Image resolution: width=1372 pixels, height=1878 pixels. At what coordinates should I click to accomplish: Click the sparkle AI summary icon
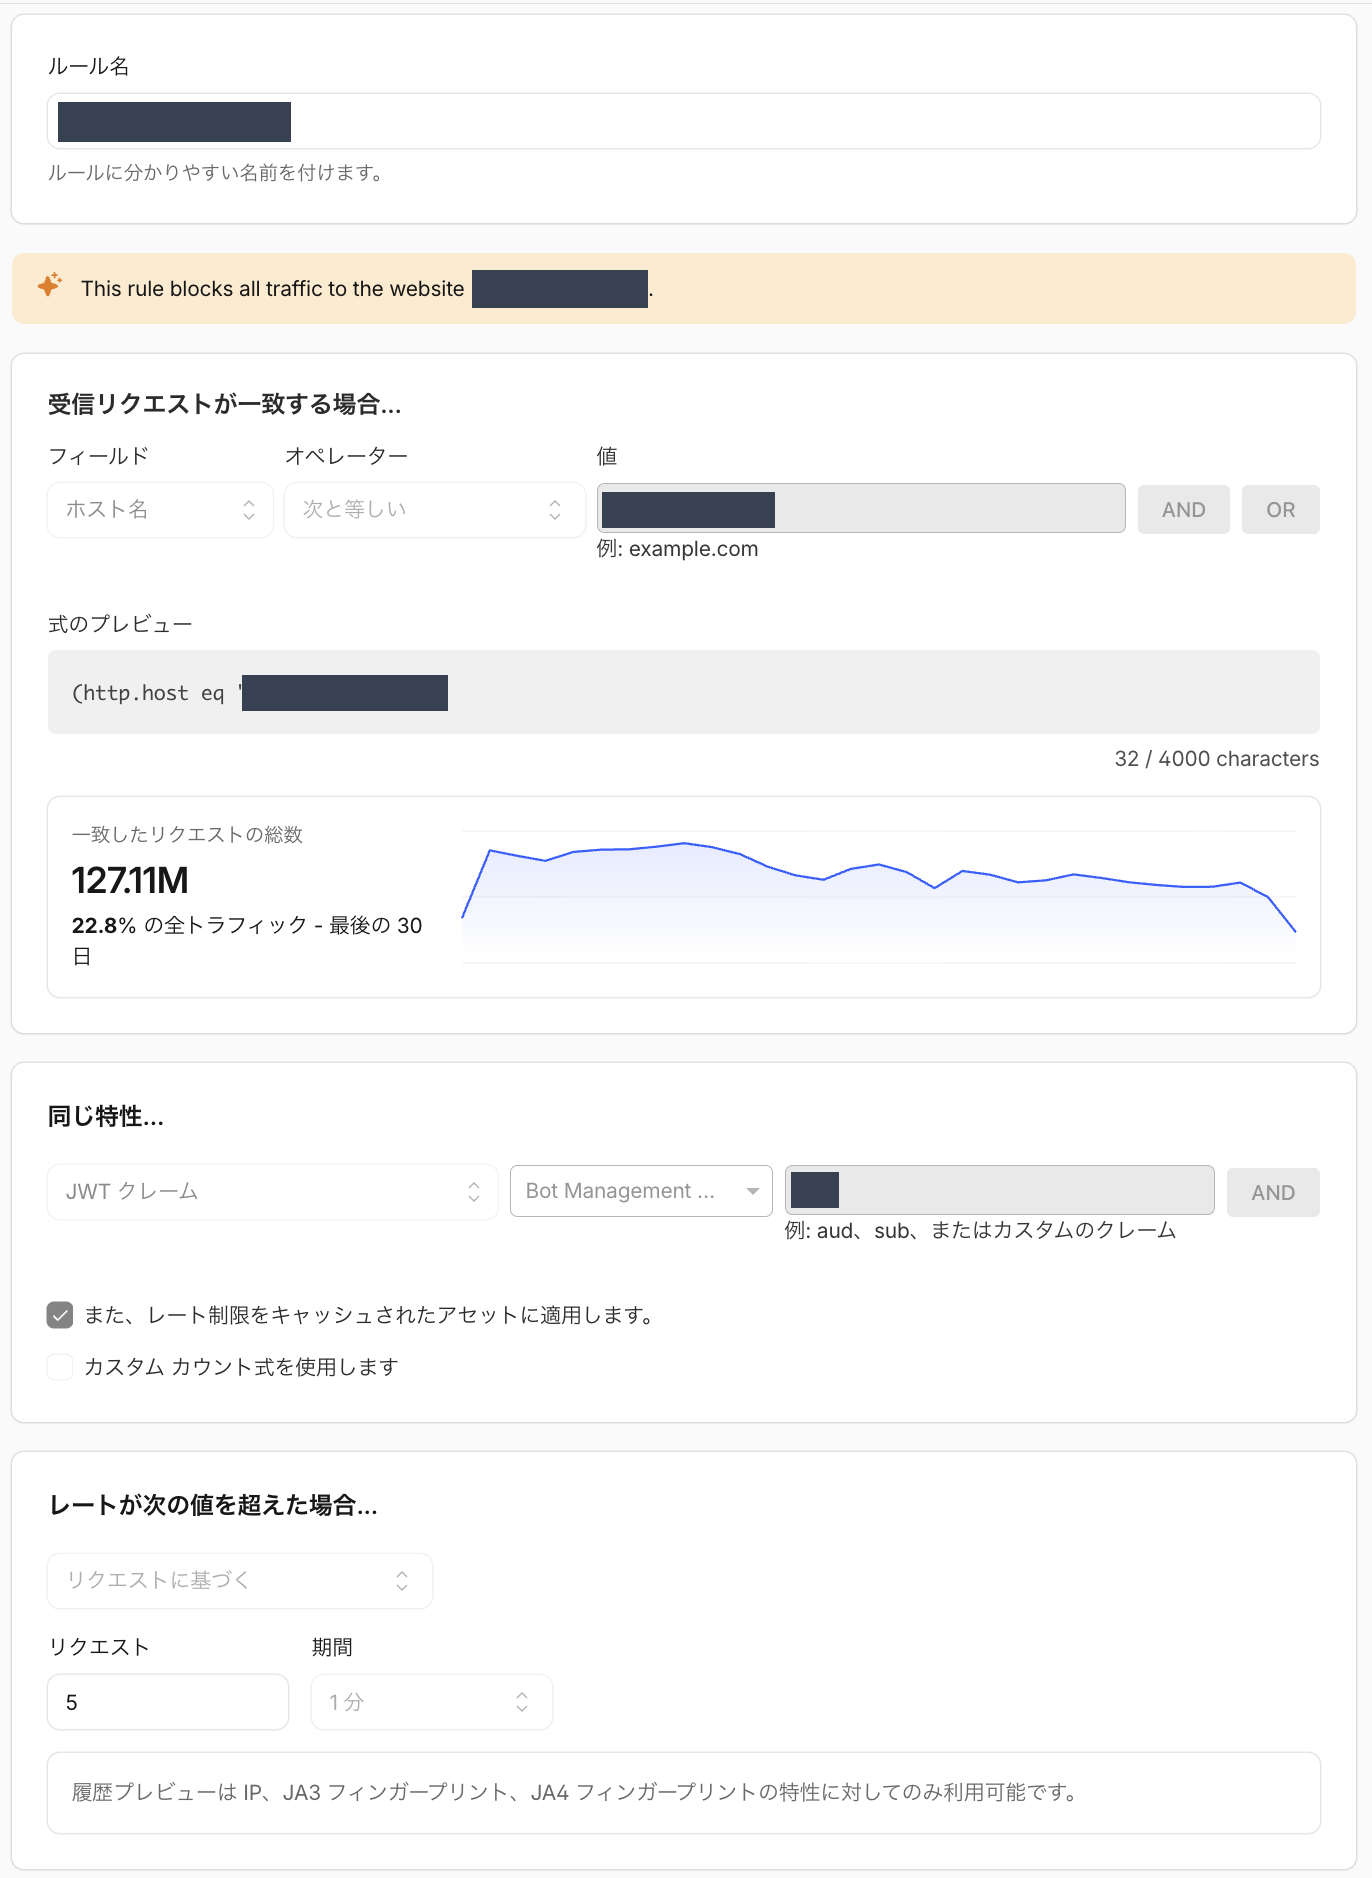point(50,285)
